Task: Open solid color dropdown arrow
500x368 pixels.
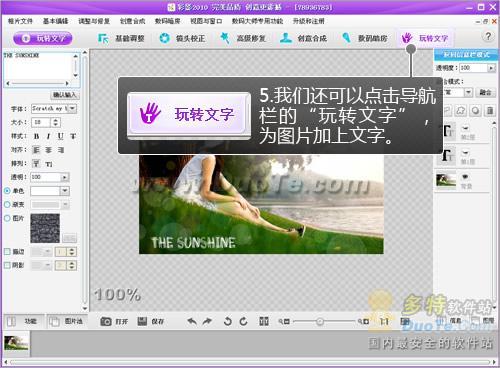Action: [65, 191]
